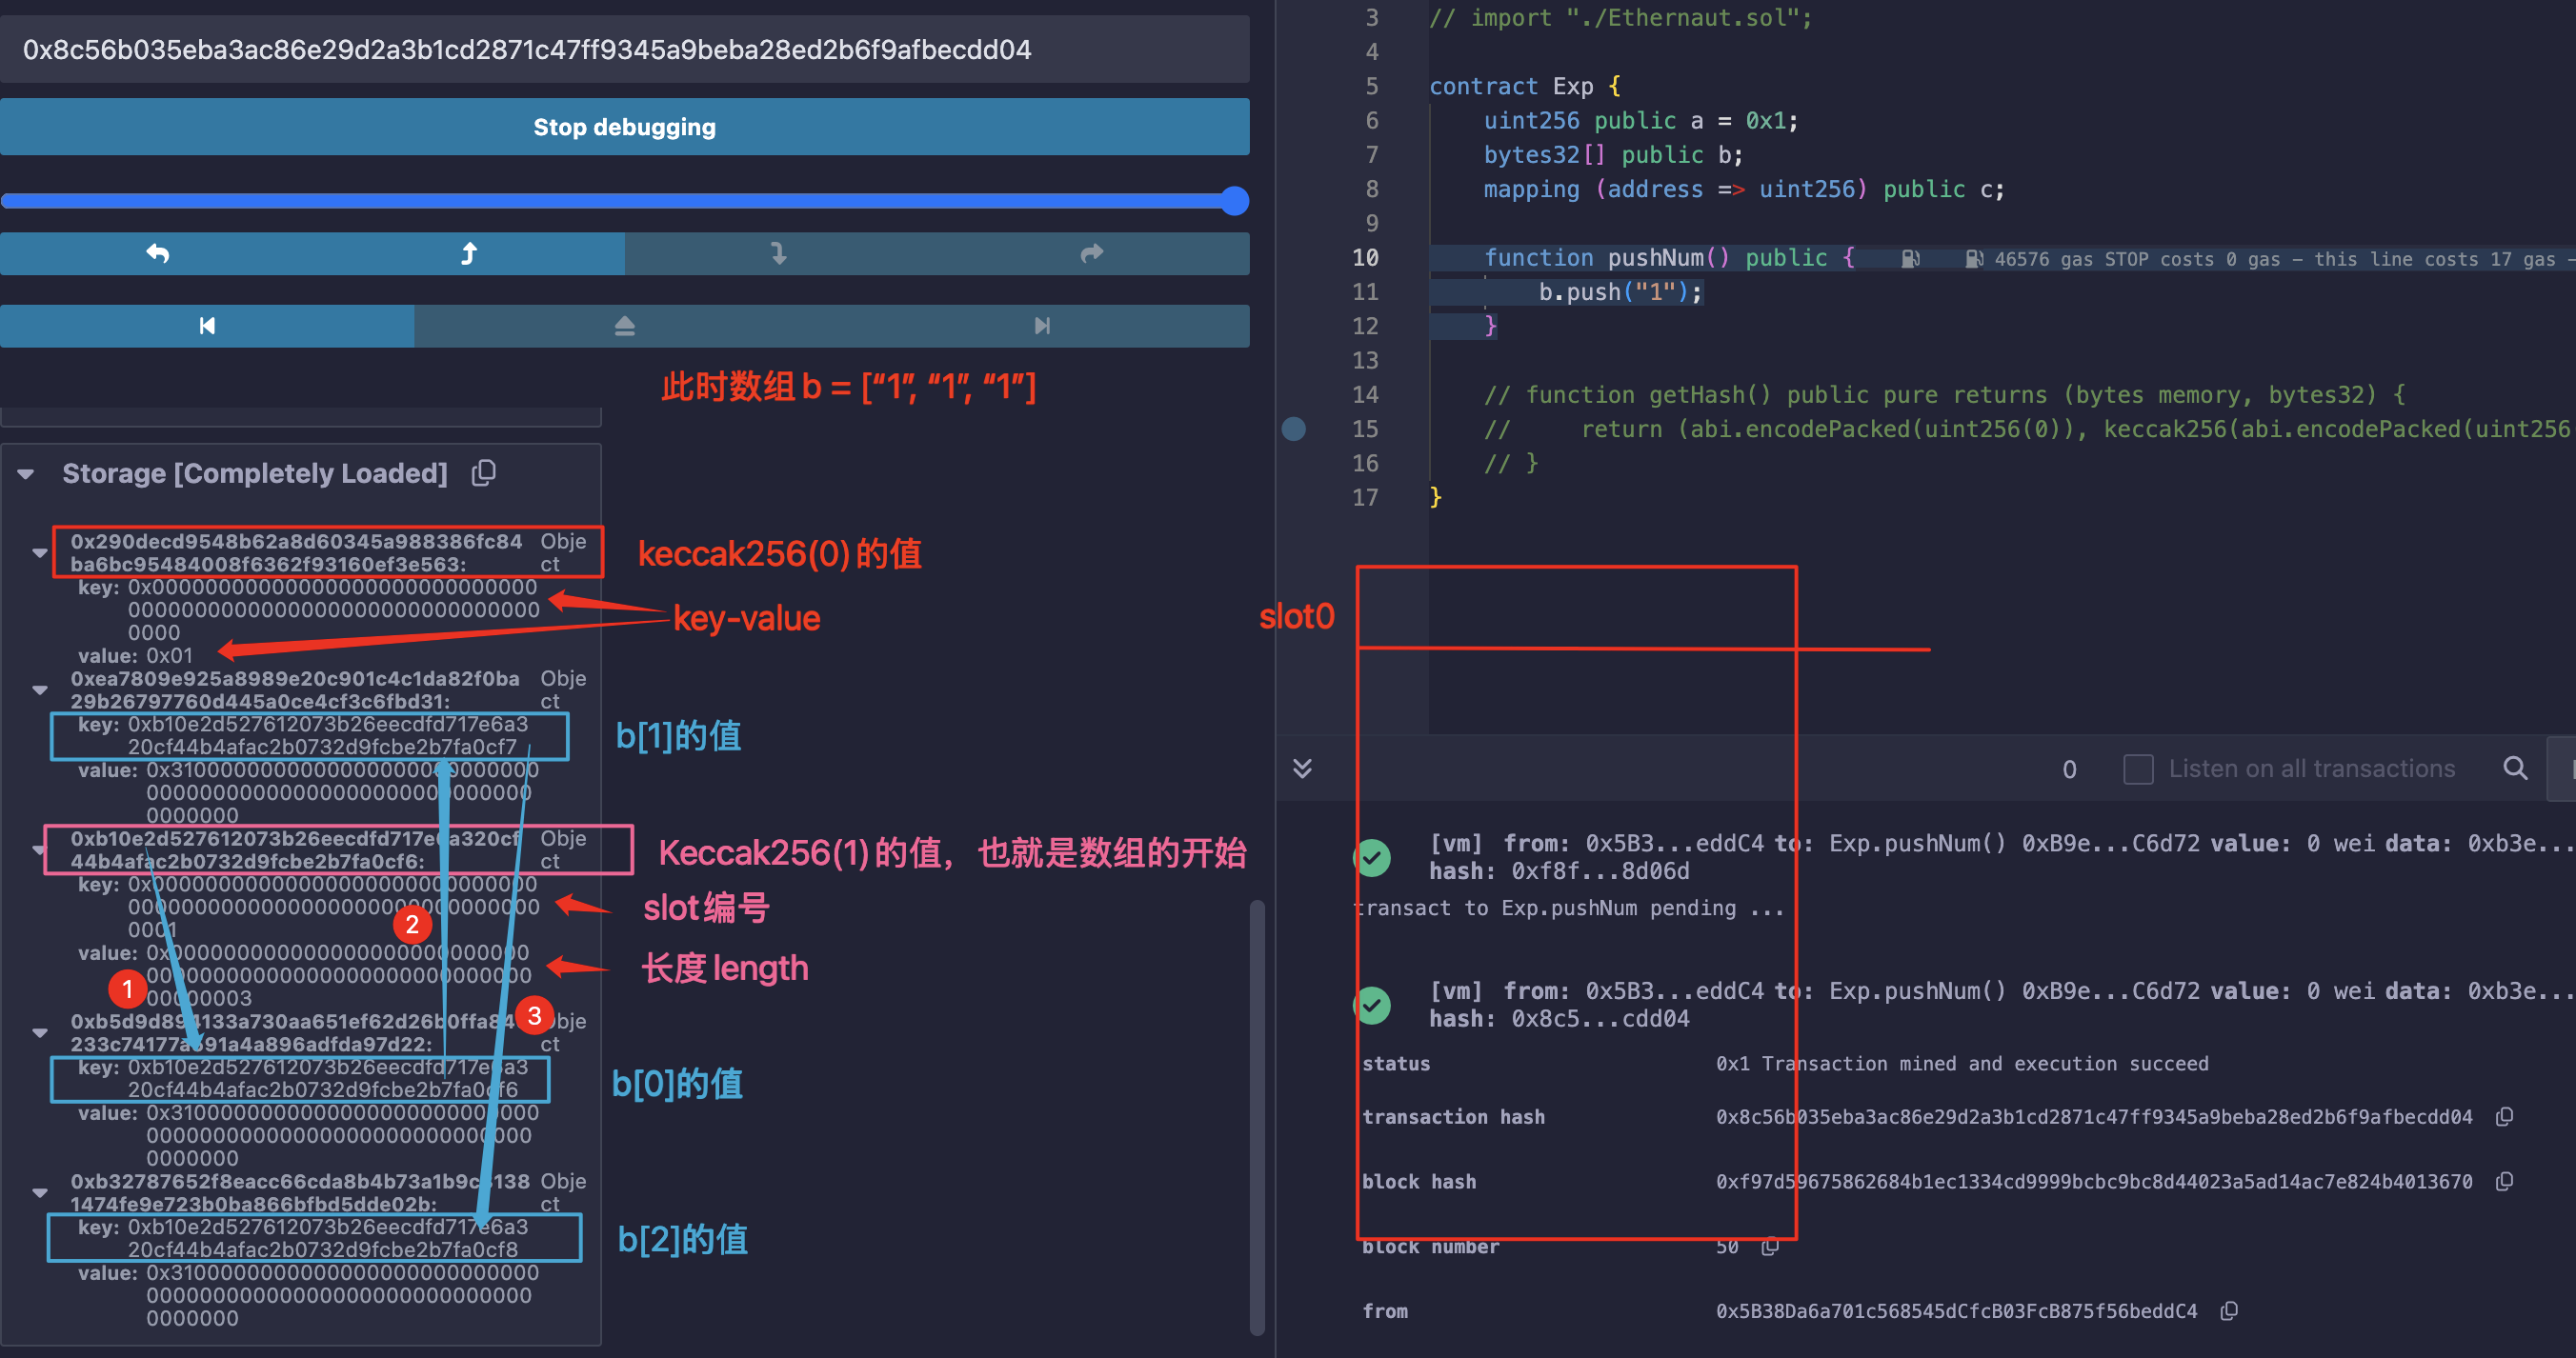Image resolution: width=2576 pixels, height=1358 pixels.
Task: Click the debugger step slider handle
Action: tap(1235, 201)
